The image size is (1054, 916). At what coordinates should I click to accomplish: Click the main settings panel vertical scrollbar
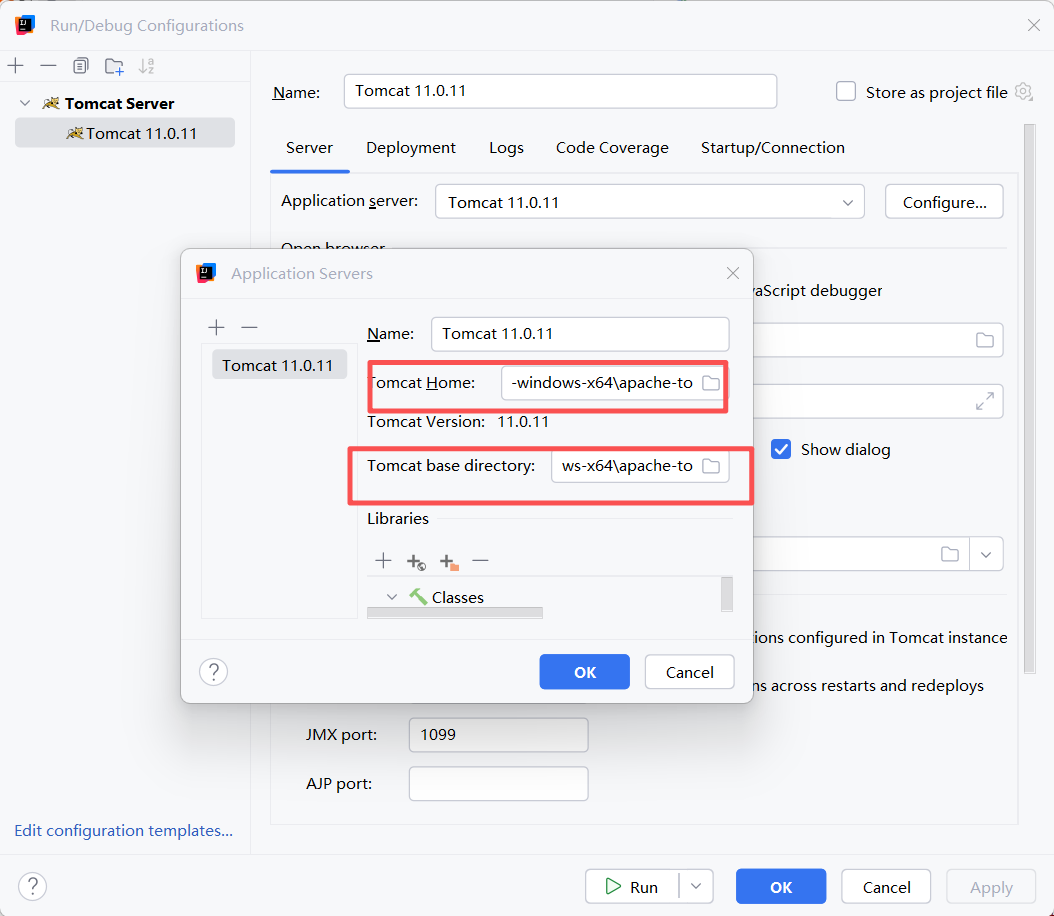click(x=1029, y=398)
